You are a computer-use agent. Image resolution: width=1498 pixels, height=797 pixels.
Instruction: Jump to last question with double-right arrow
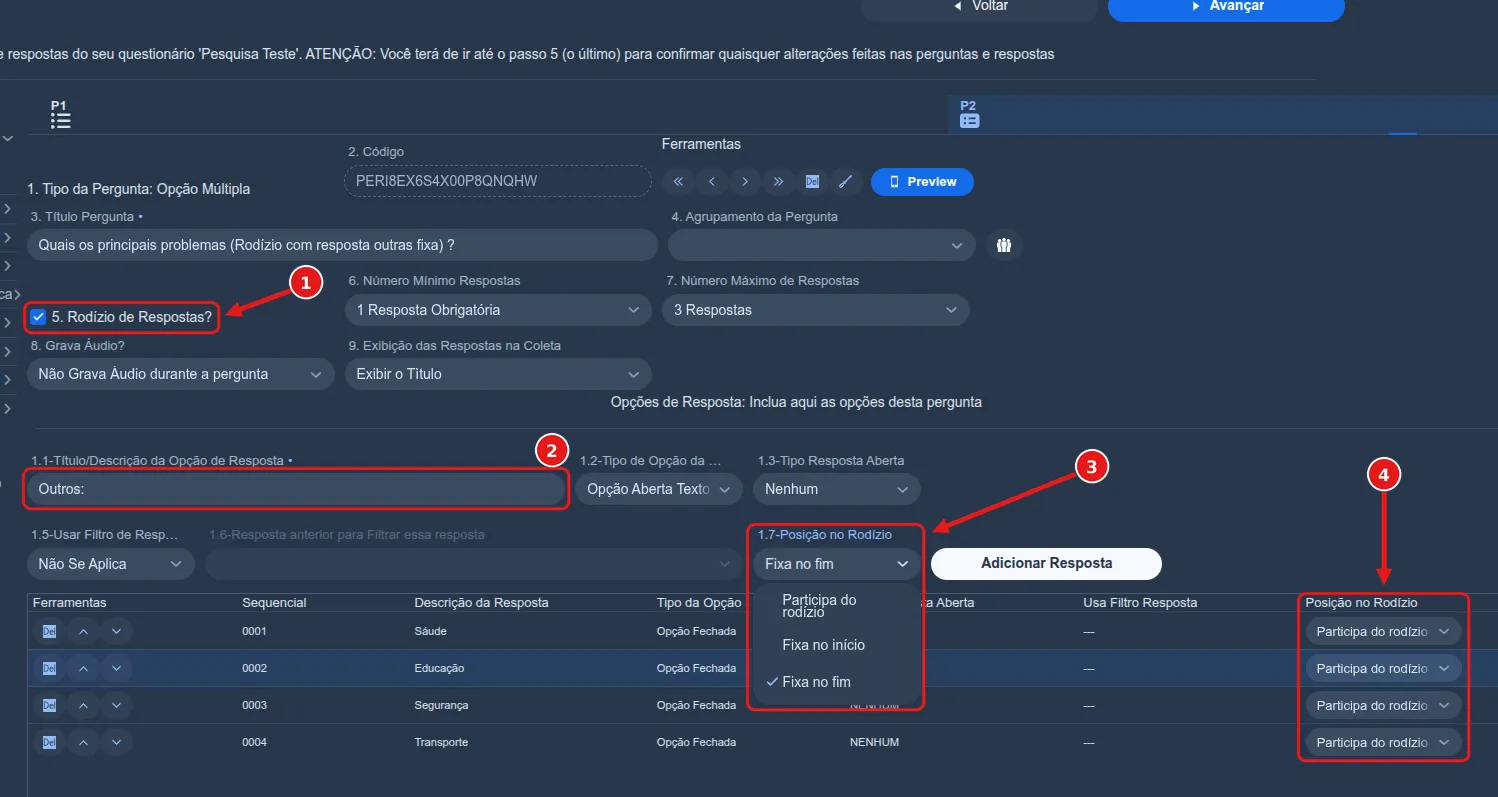pyautogui.click(x=778, y=182)
